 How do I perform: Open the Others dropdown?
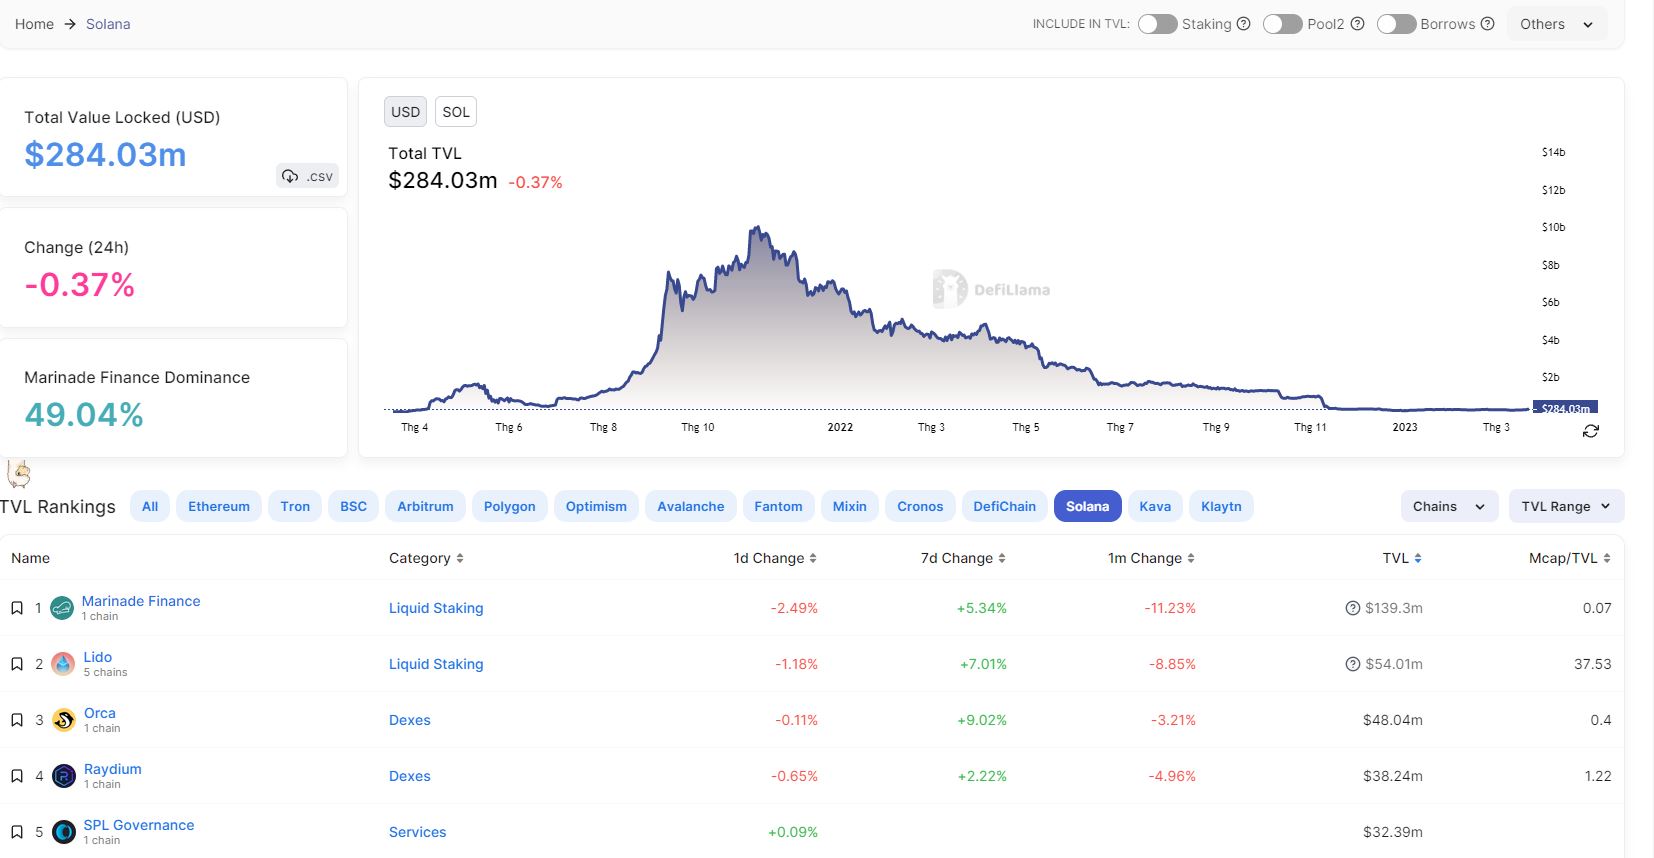click(x=1557, y=24)
